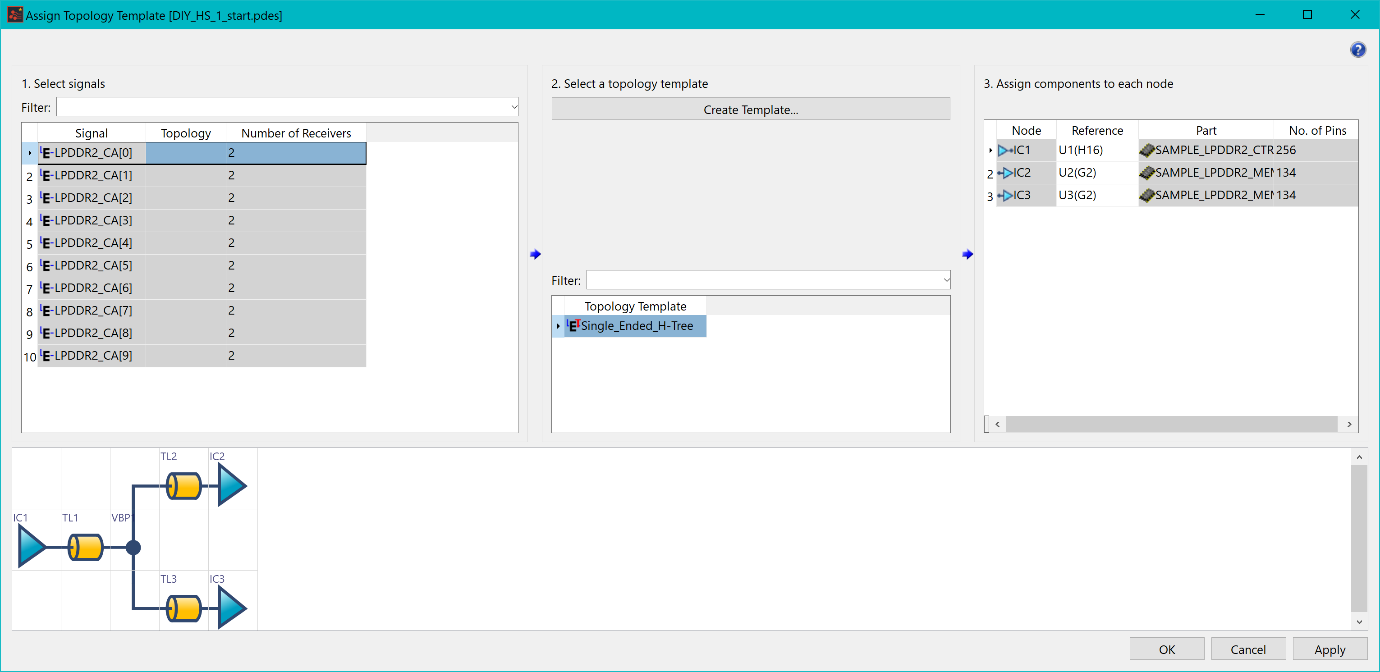The width and height of the screenshot is (1380, 672).
Task: Click the Create Template... button
Action: pyautogui.click(x=750, y=110)
